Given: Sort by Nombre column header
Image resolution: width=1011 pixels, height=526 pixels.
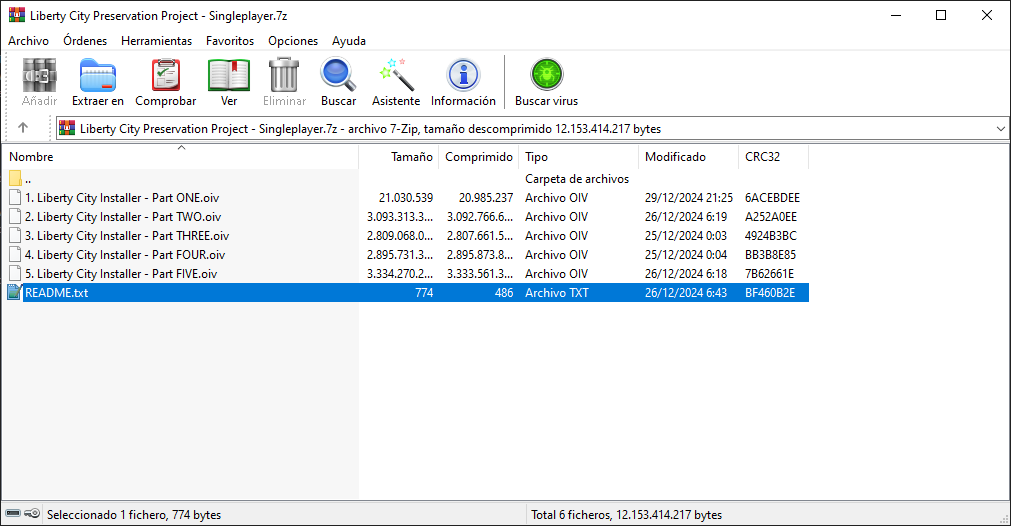Looking at the screenshot, I should (181, 157).
